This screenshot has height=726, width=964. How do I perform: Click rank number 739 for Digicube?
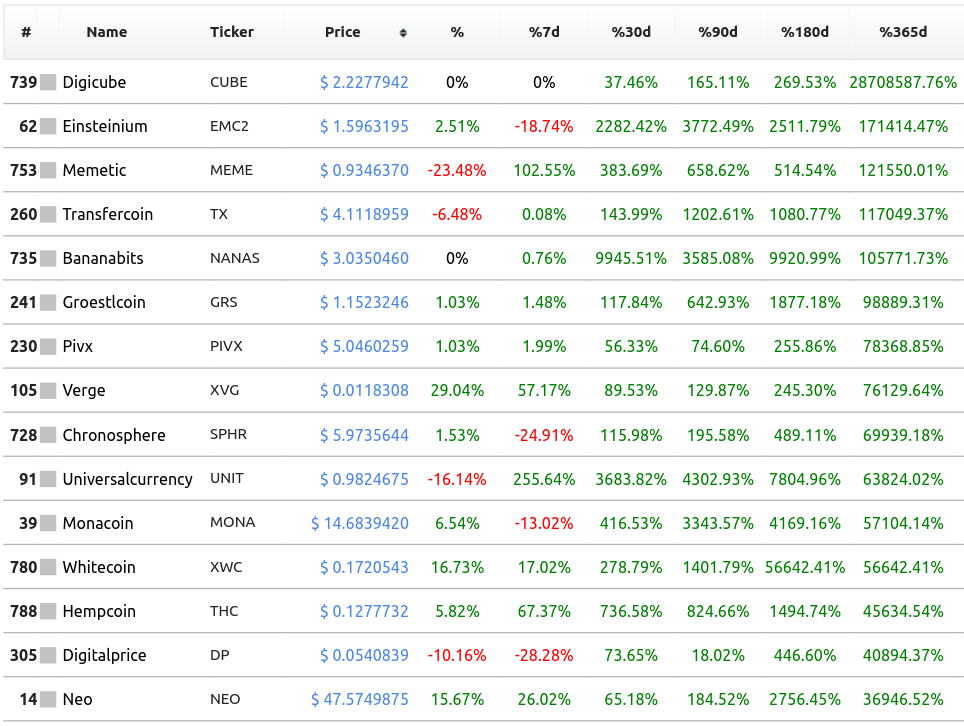point(23,82)
